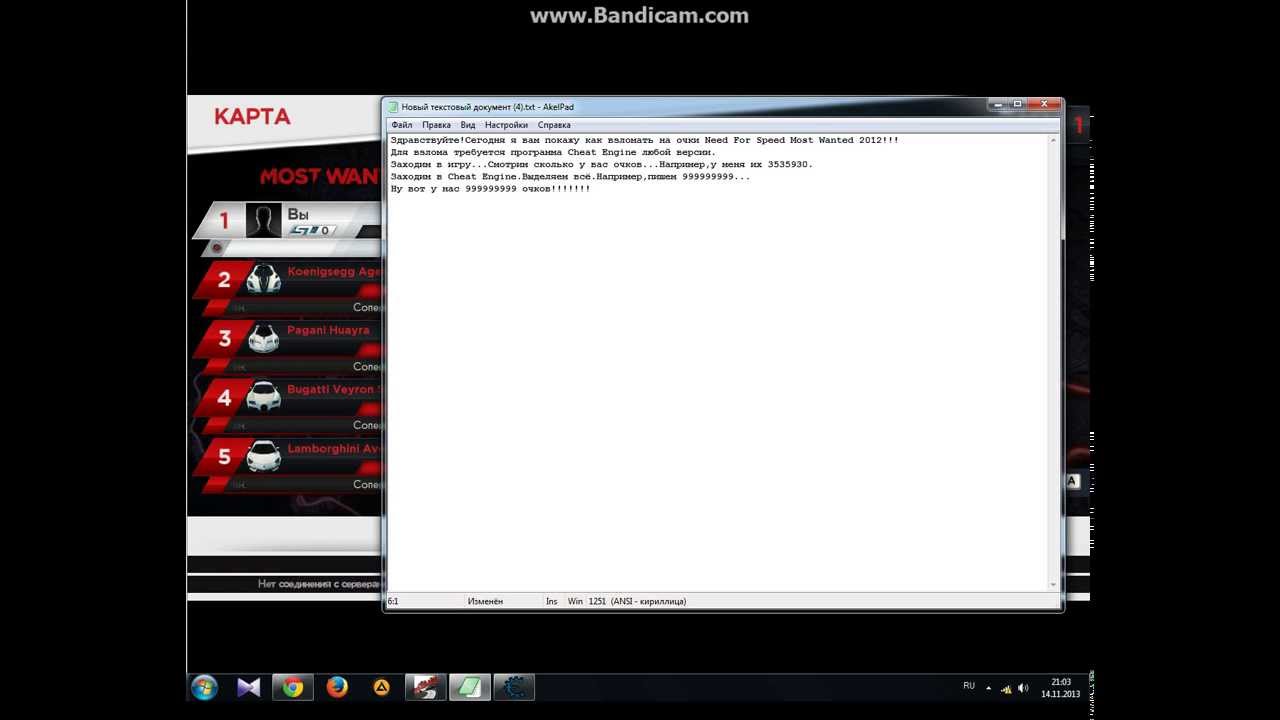This screenshot has width=1280, height=720.
Task: Close the AkelPad window
Action: [1044, 104]
